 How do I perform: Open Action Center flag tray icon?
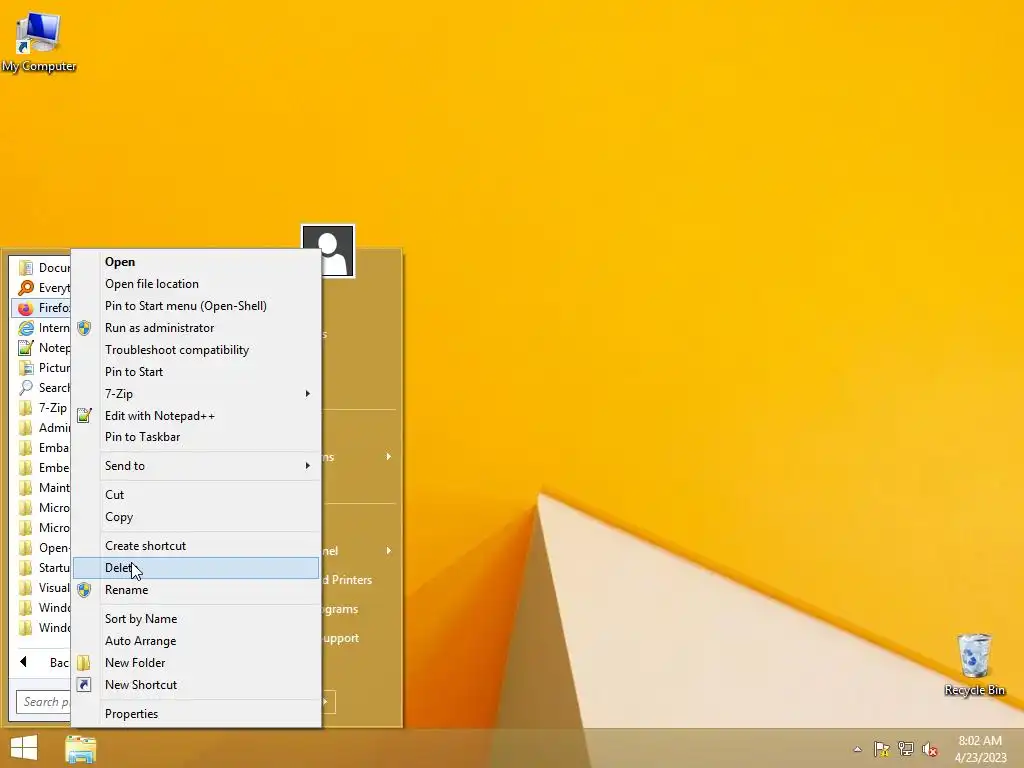click(x=881, y=749)
